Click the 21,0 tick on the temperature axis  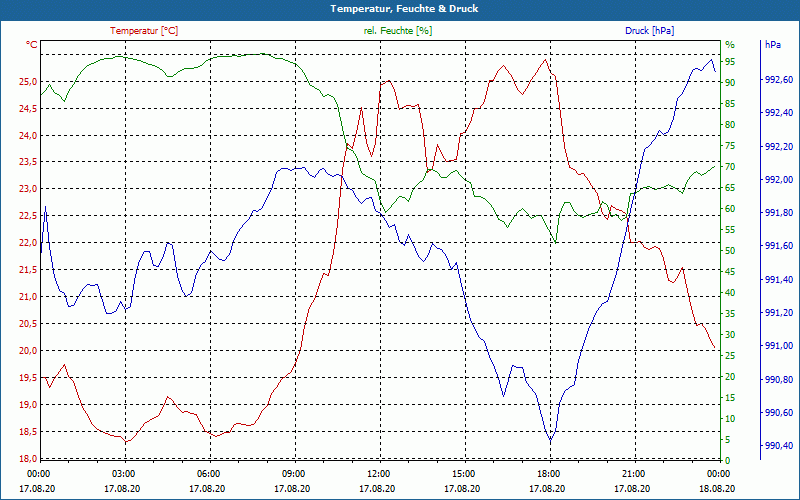click(x=29, y=297)
